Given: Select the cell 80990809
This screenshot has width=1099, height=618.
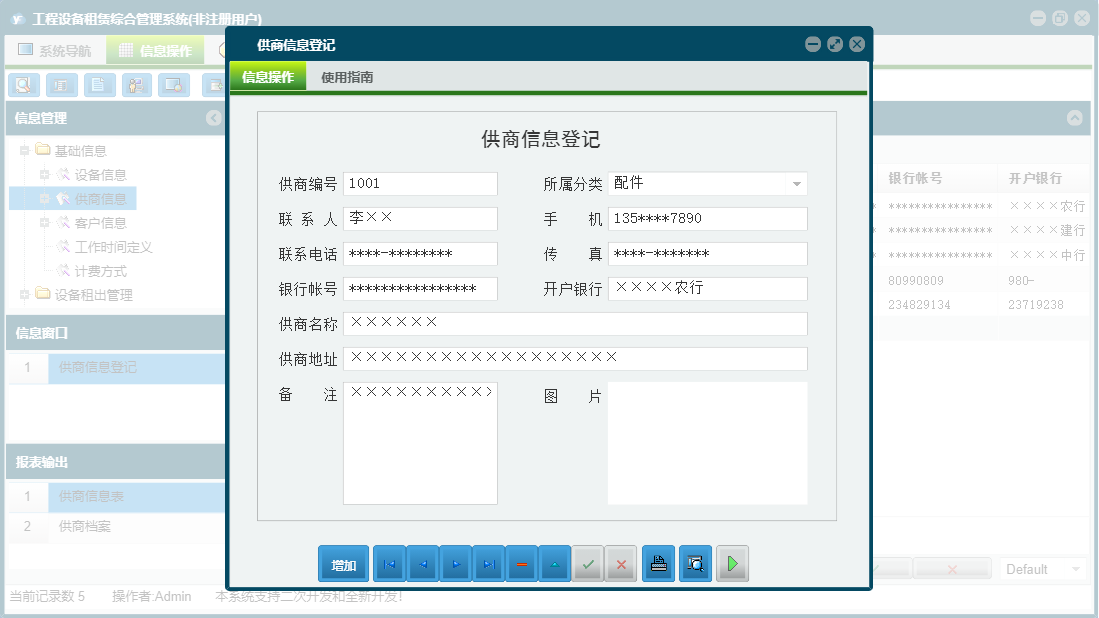Looking at the screenshot, I should pyautogui.click(x=915, y=280).
